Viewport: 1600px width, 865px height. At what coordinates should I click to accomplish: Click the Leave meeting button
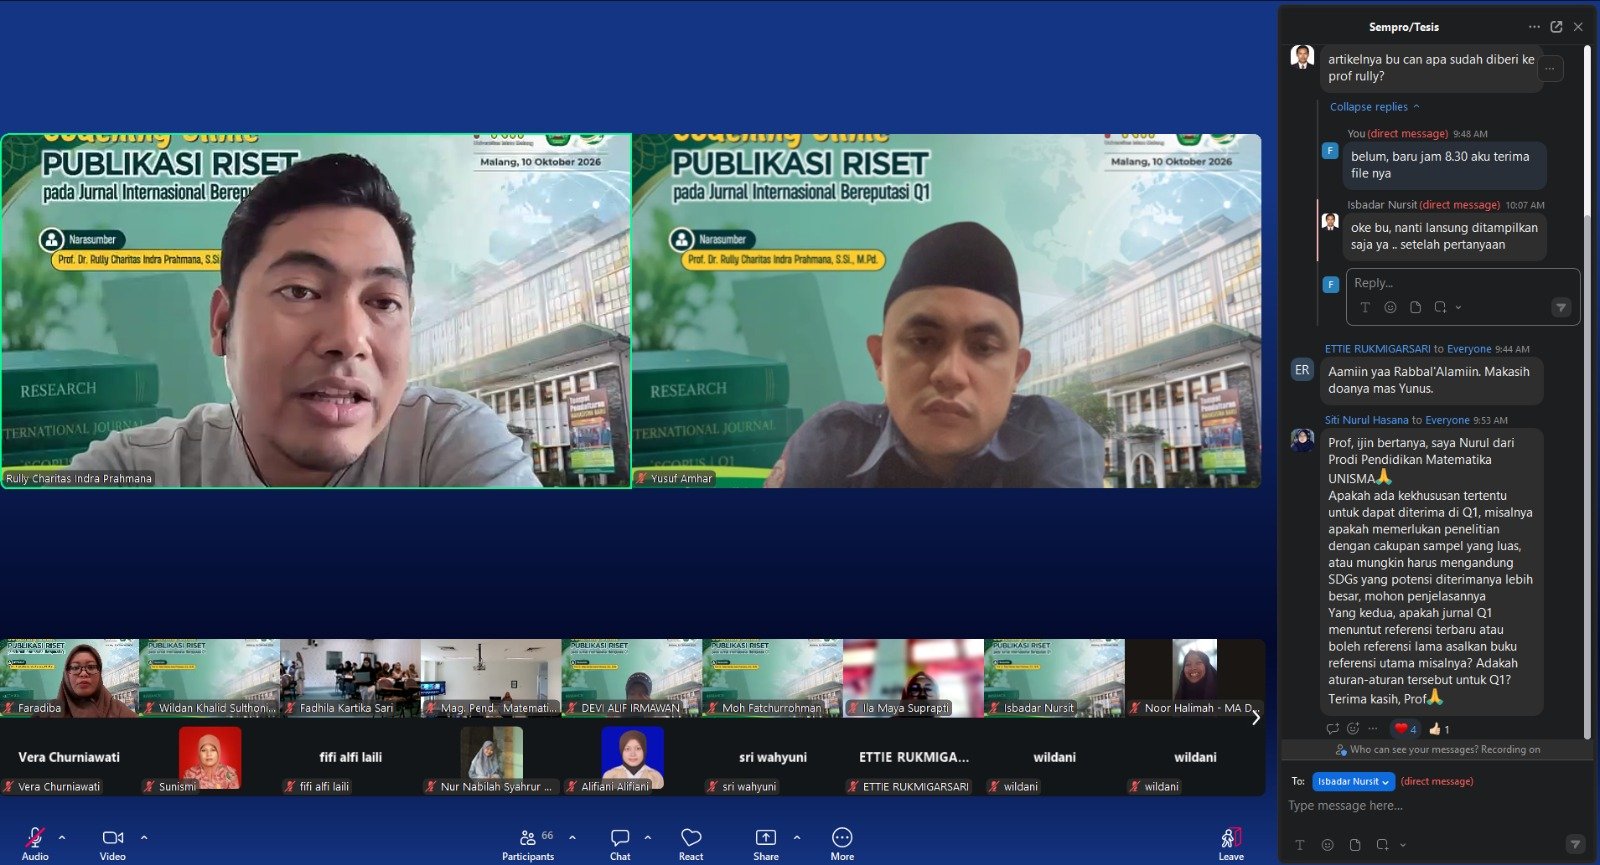(1231, 843)
